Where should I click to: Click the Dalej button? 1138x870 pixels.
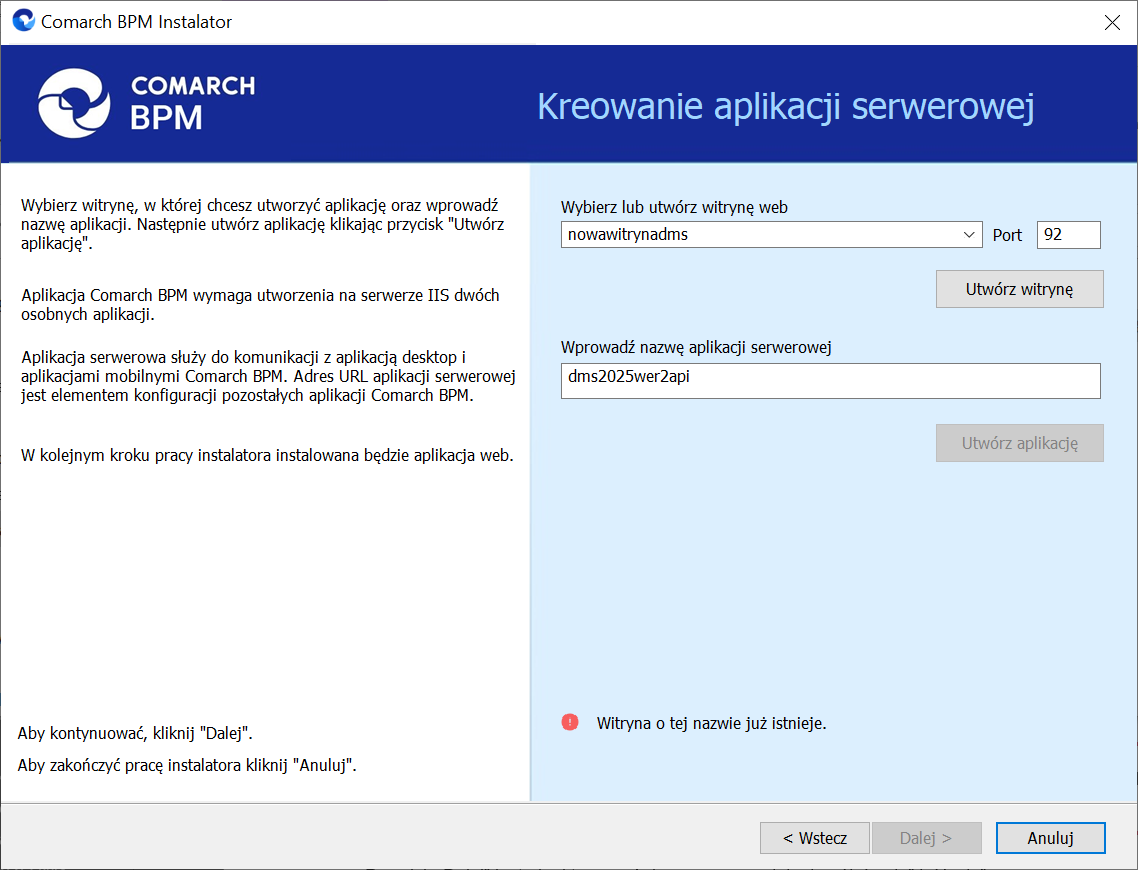click(x=926, y=838)
